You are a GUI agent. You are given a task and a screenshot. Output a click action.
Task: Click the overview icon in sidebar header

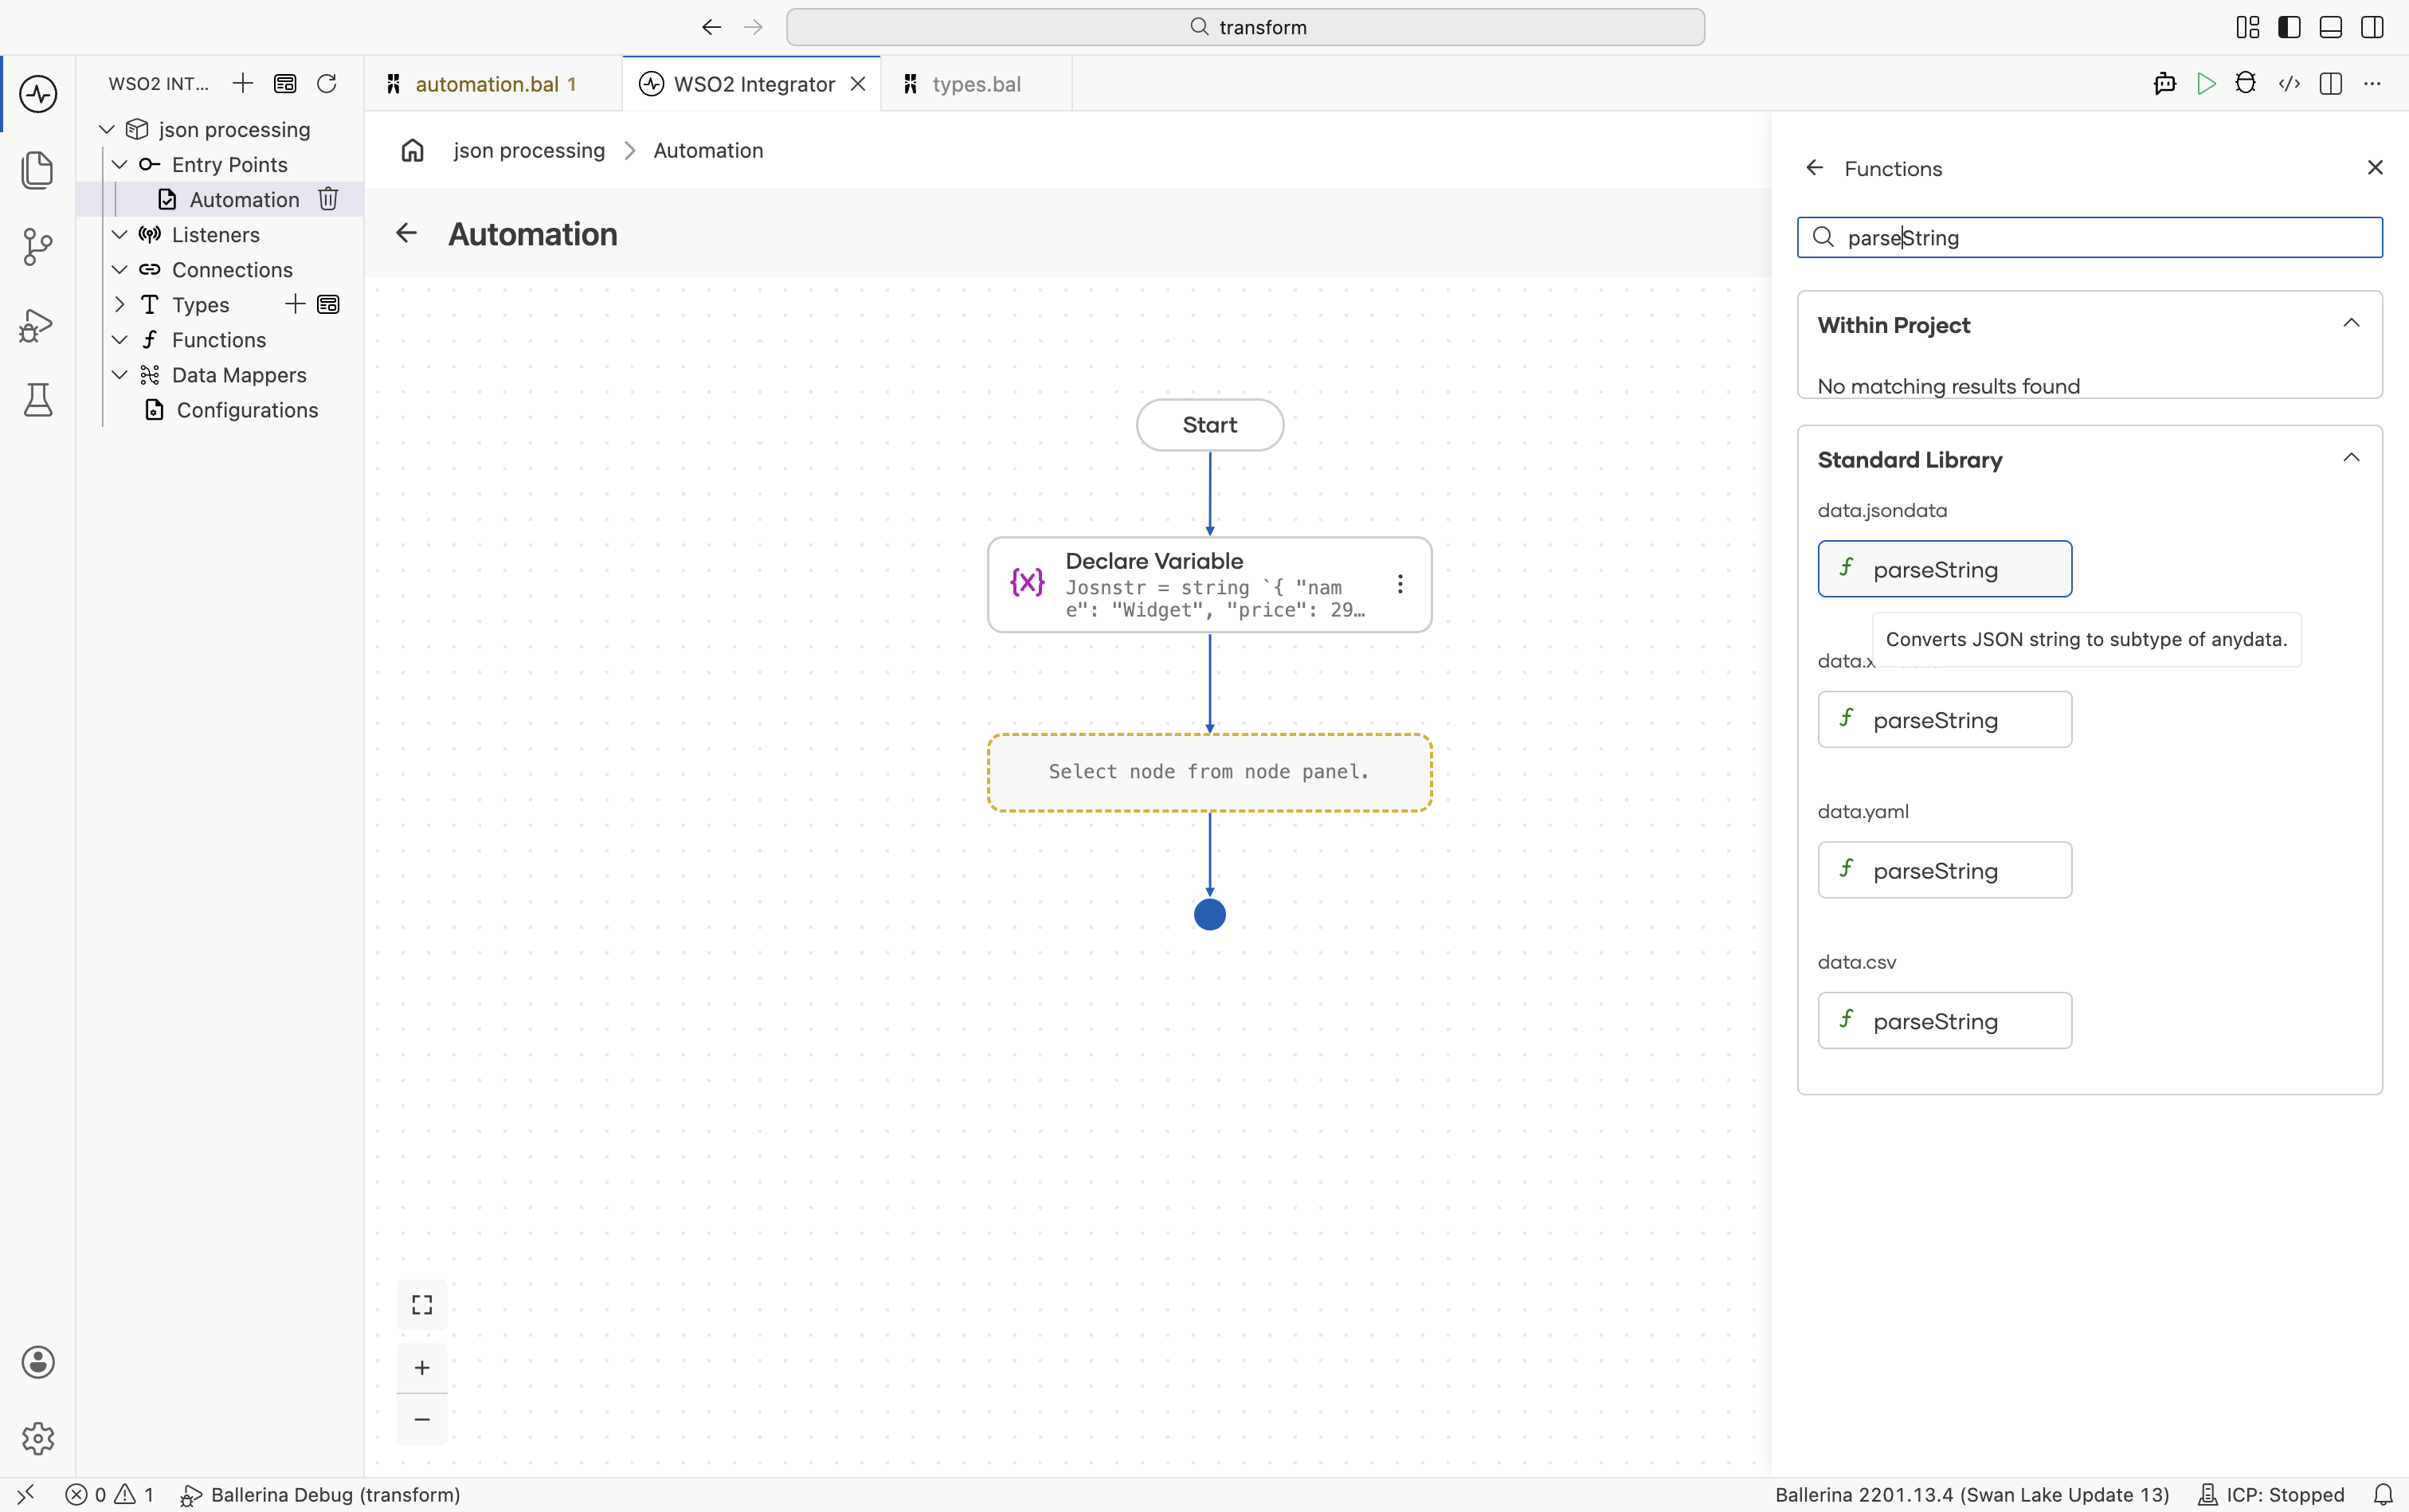coord(285,83)
